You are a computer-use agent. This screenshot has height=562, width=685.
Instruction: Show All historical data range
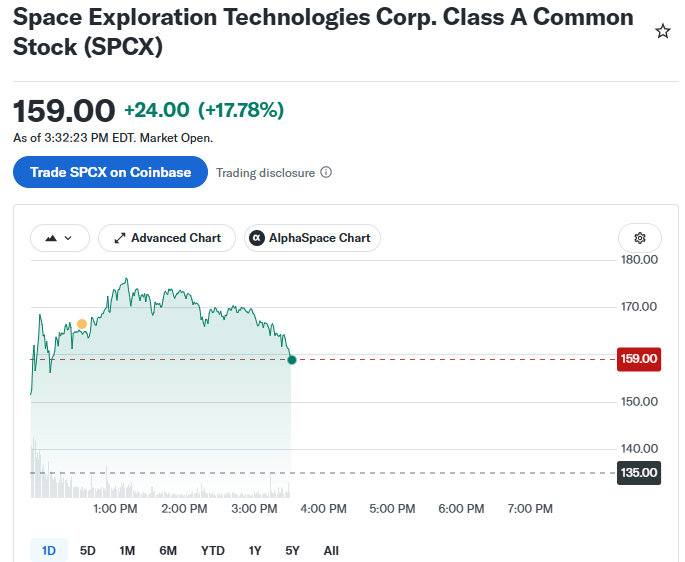[x=331, y=550]
